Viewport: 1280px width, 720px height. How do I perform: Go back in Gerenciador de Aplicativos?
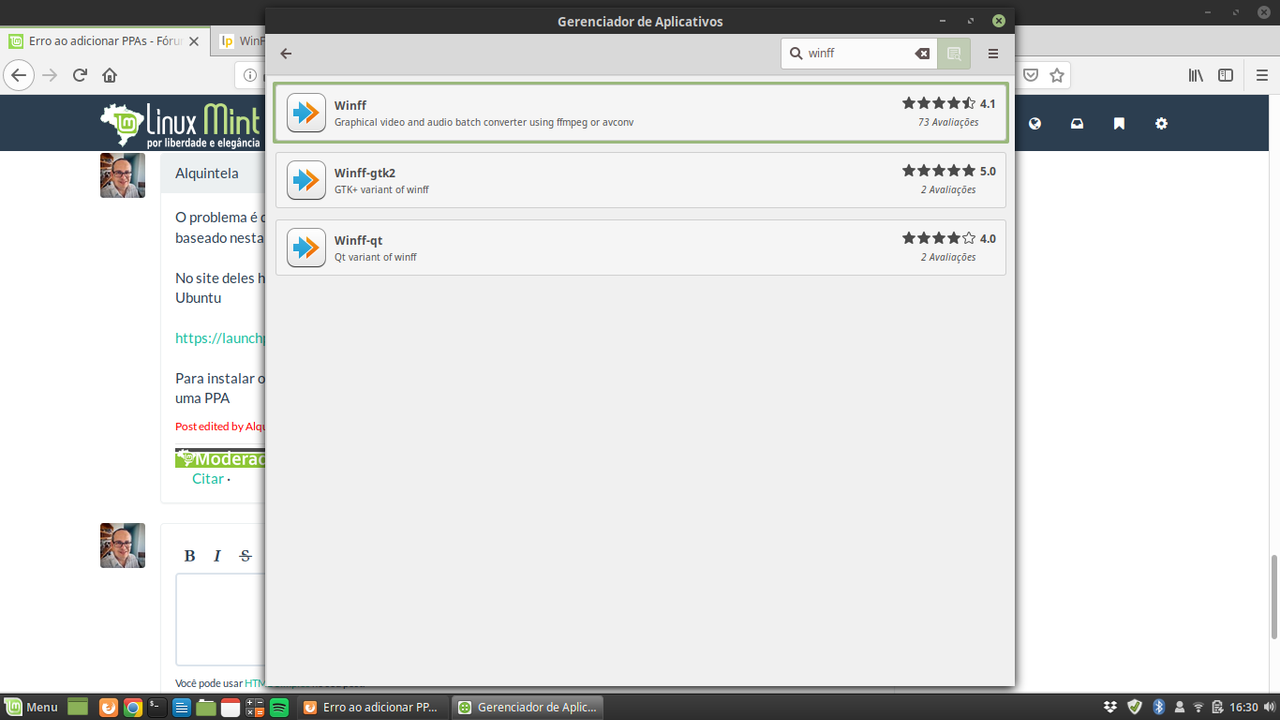286,54
